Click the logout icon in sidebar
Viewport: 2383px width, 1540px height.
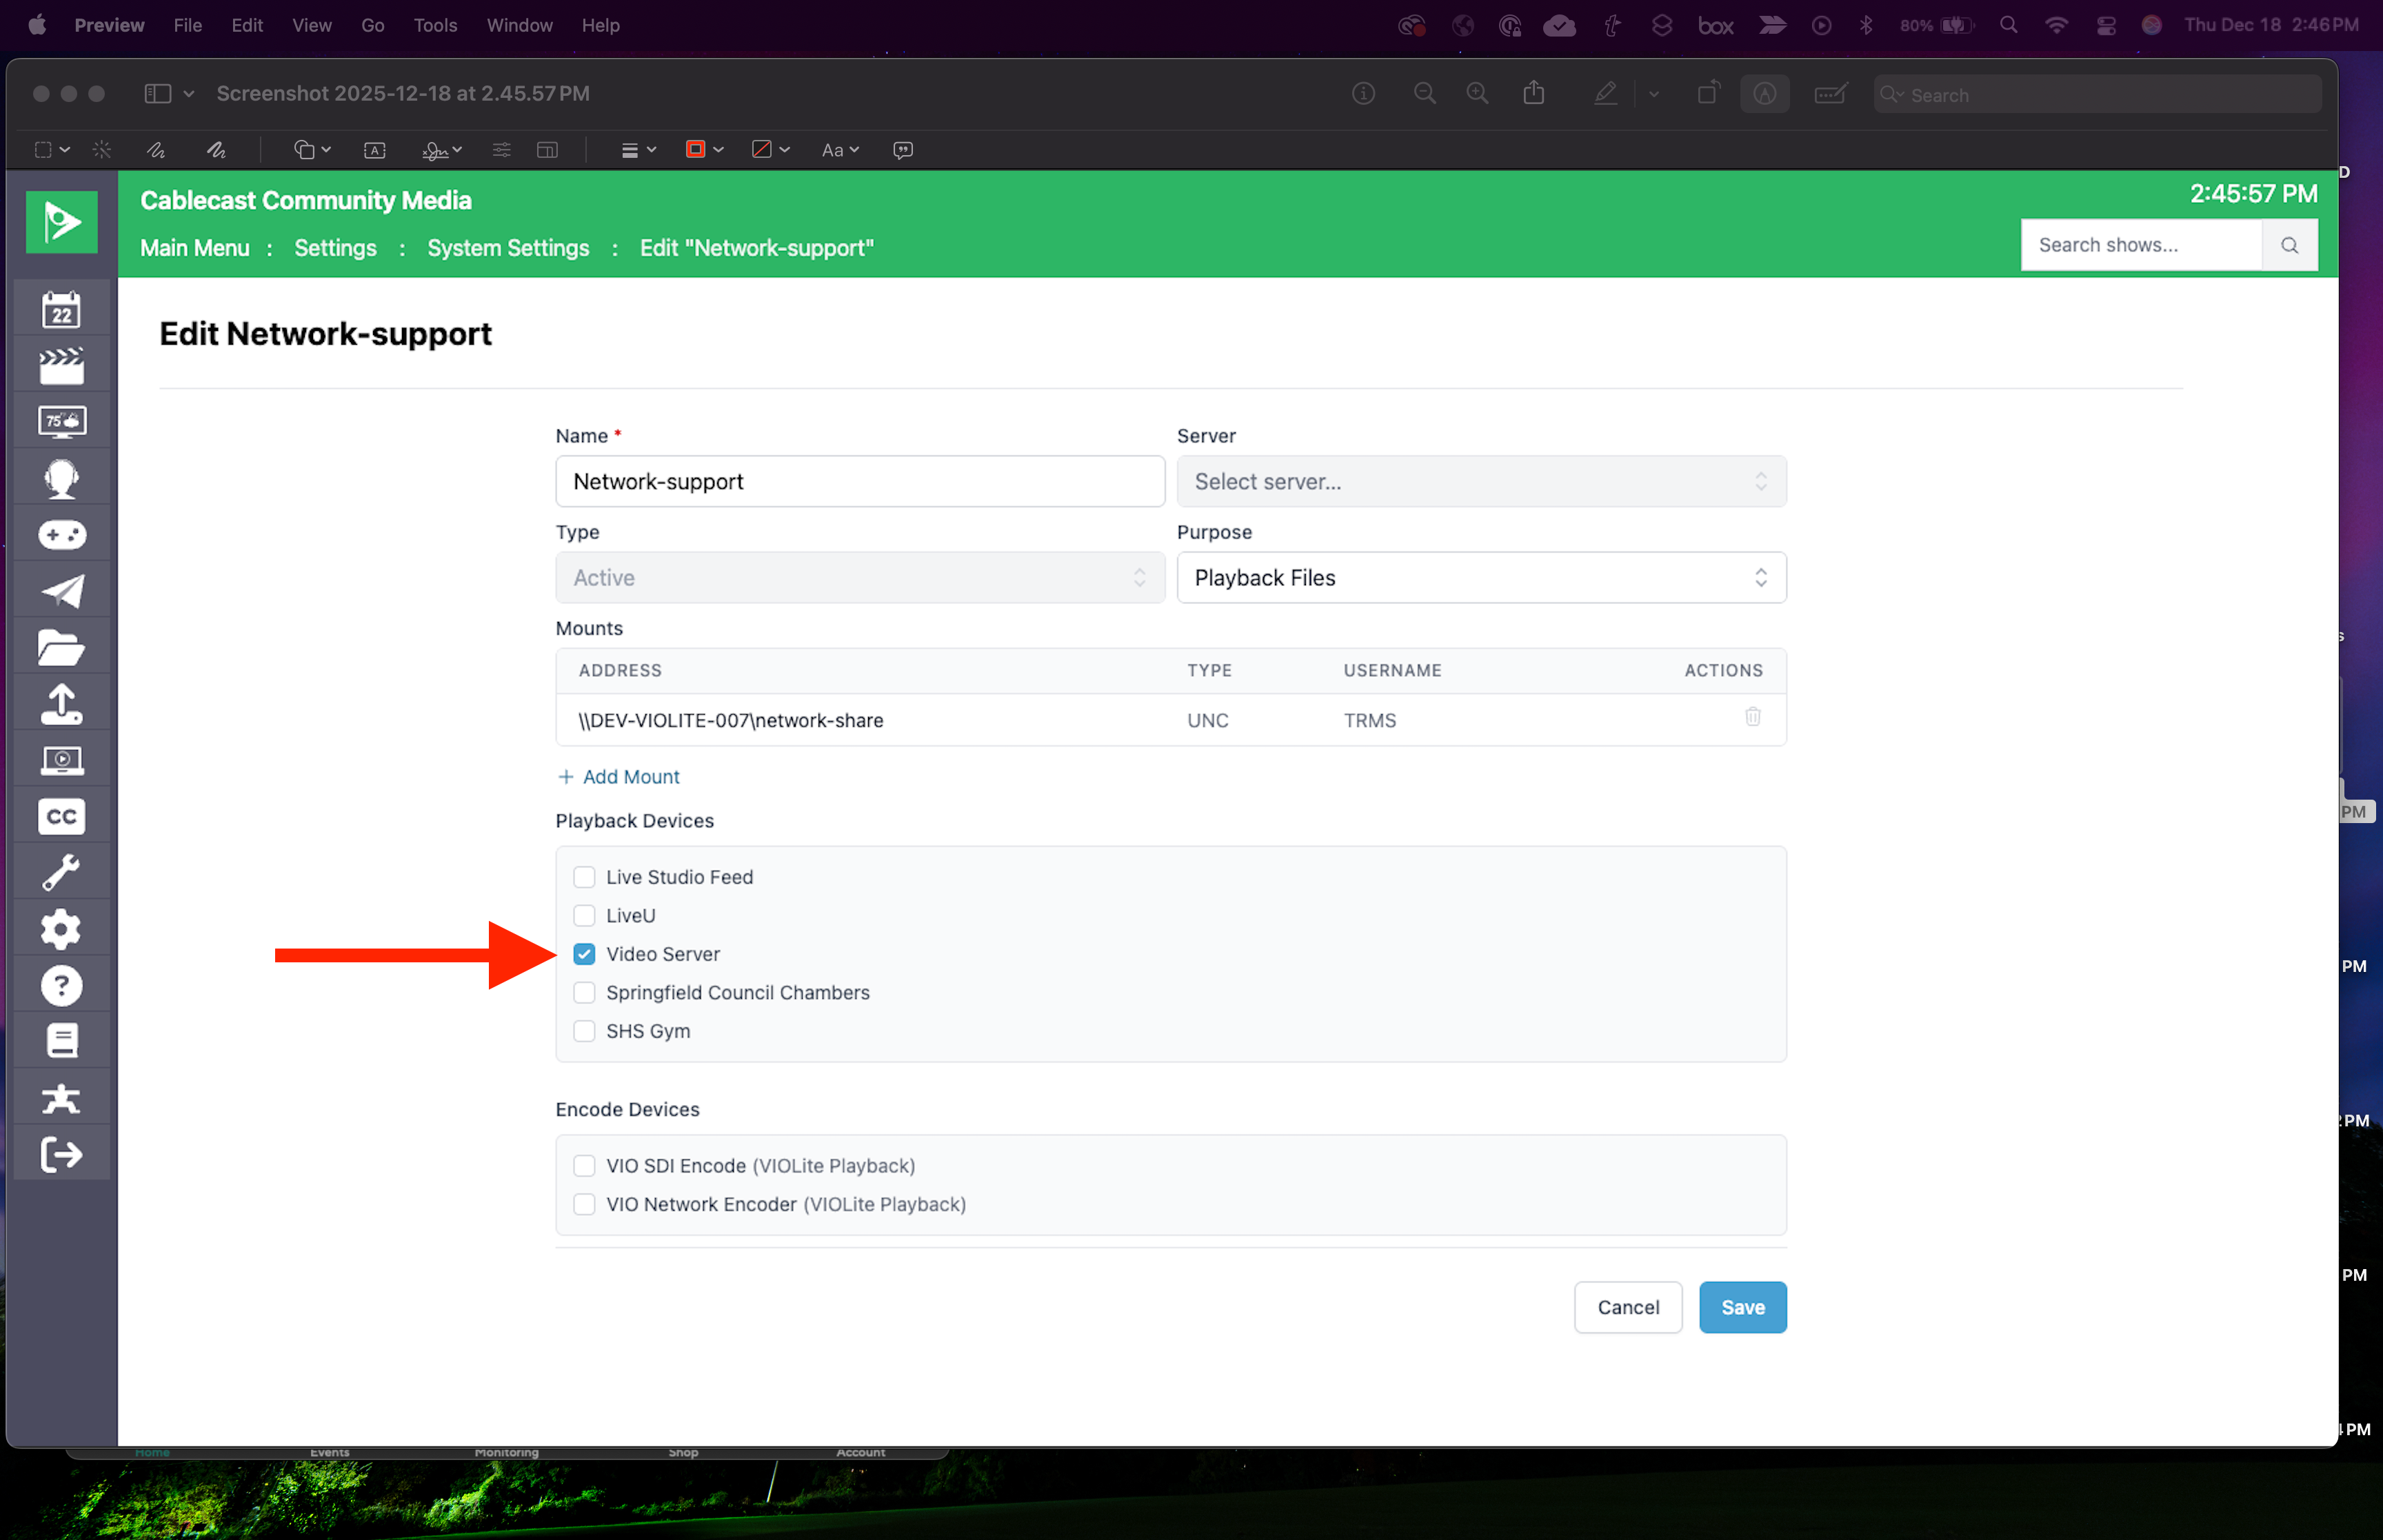point(61,1154)
